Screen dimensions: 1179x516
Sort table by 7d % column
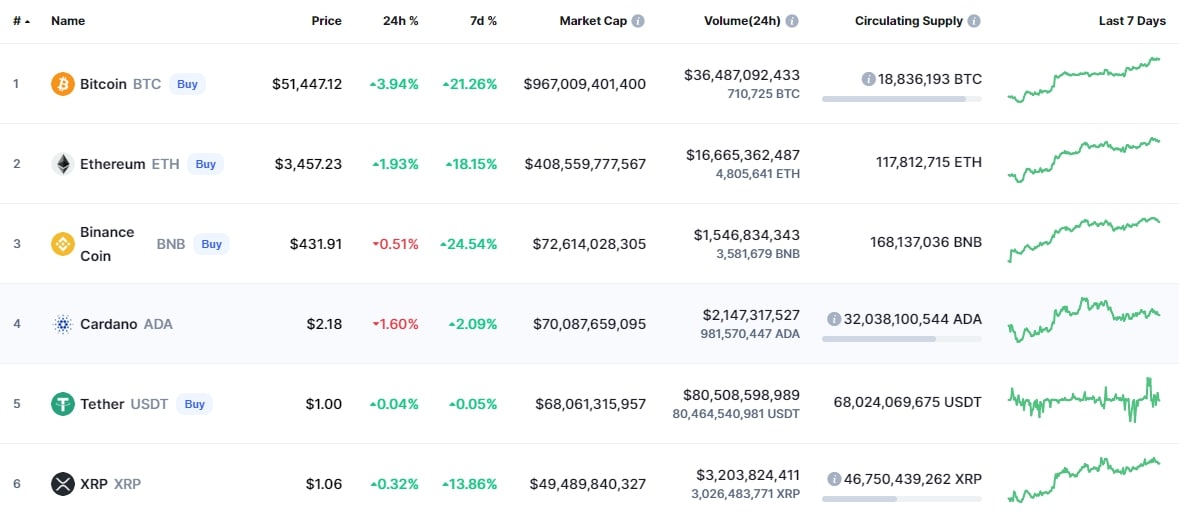pos(483,21)
